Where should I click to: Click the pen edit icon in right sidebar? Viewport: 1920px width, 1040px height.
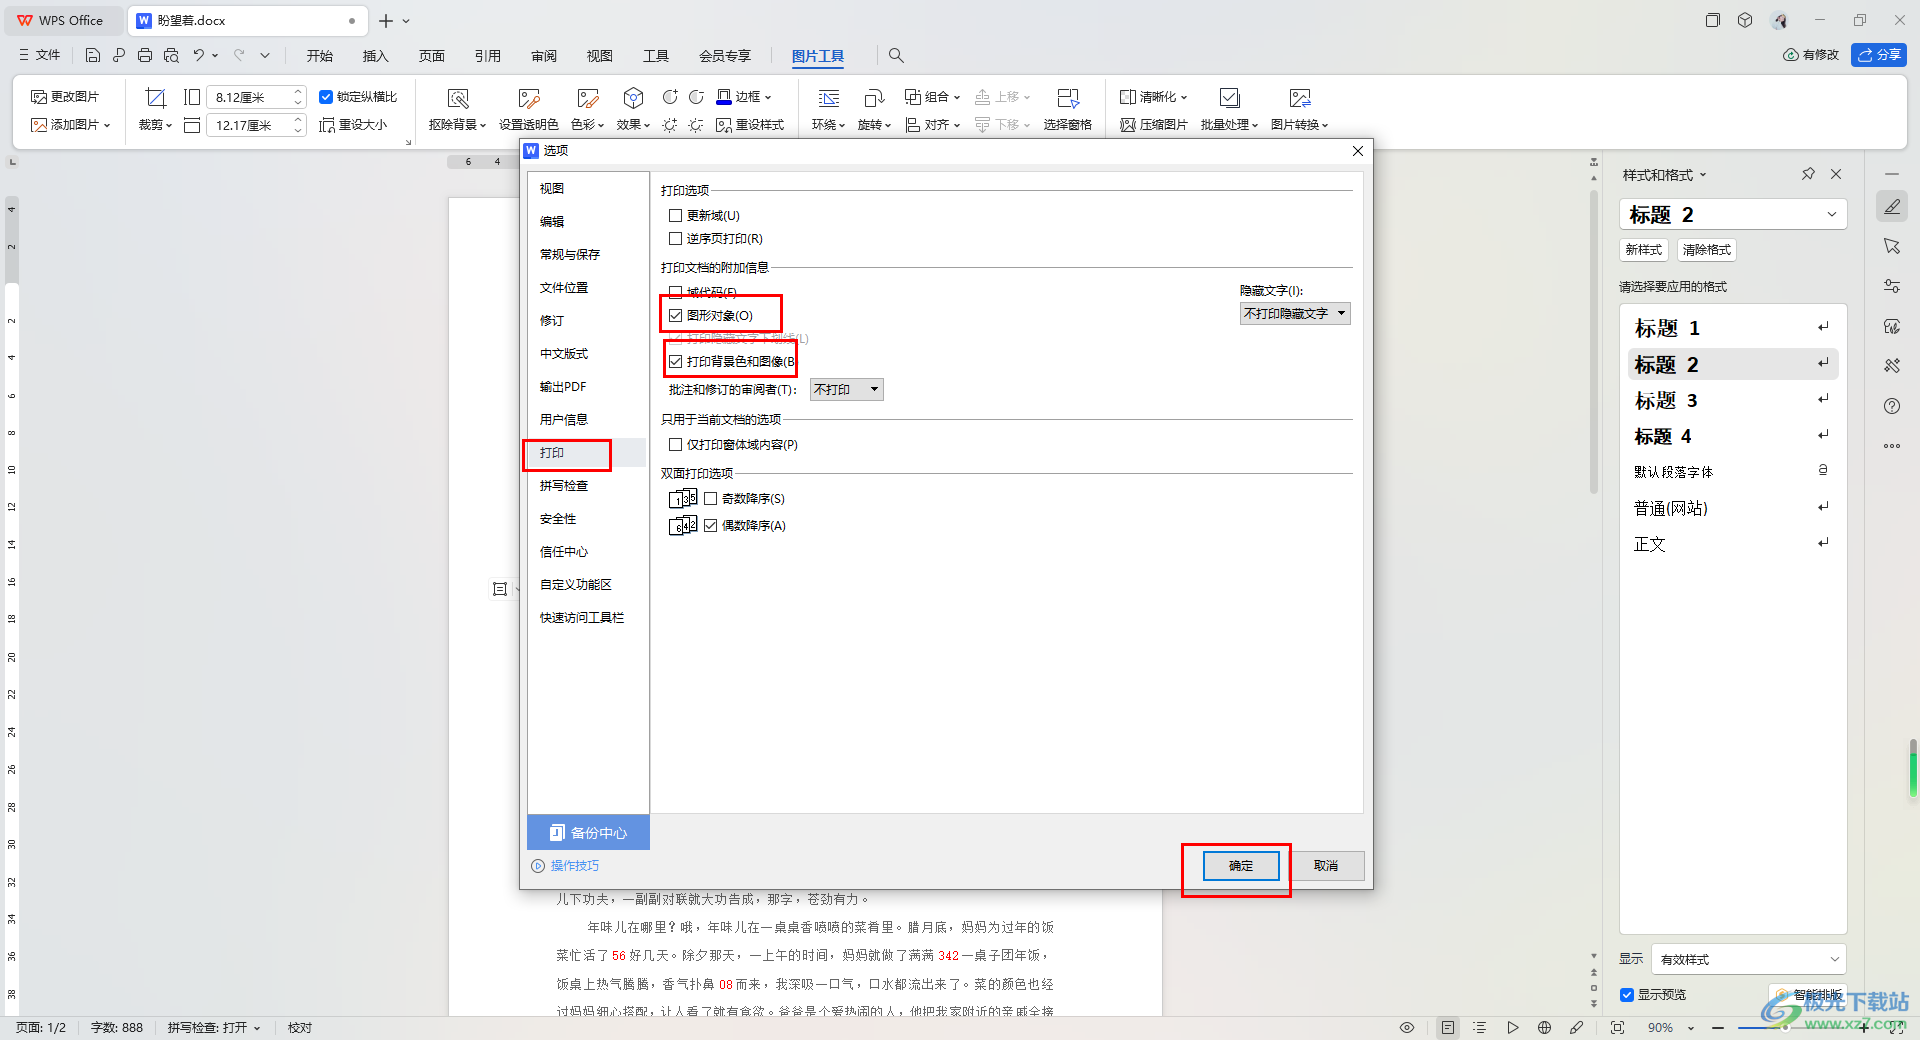[1892, 207]
